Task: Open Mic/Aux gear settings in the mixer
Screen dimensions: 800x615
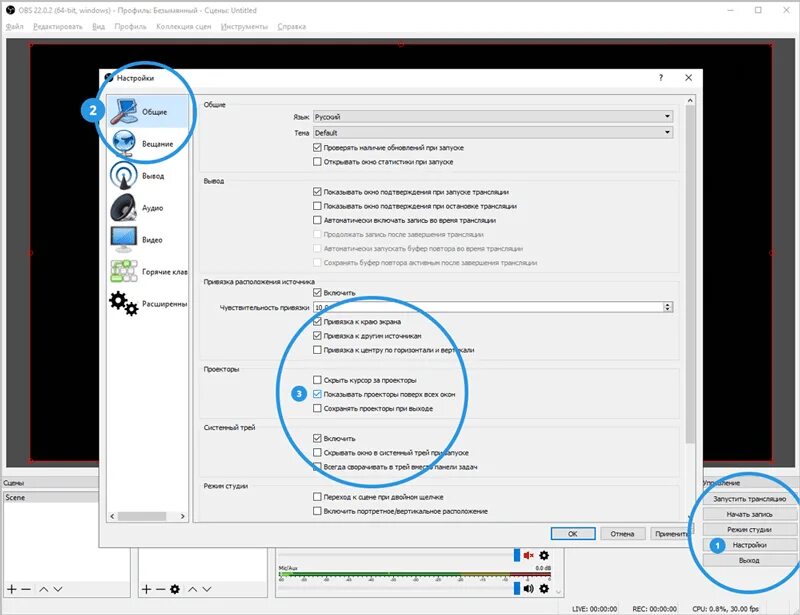Action: coord(544,588)
